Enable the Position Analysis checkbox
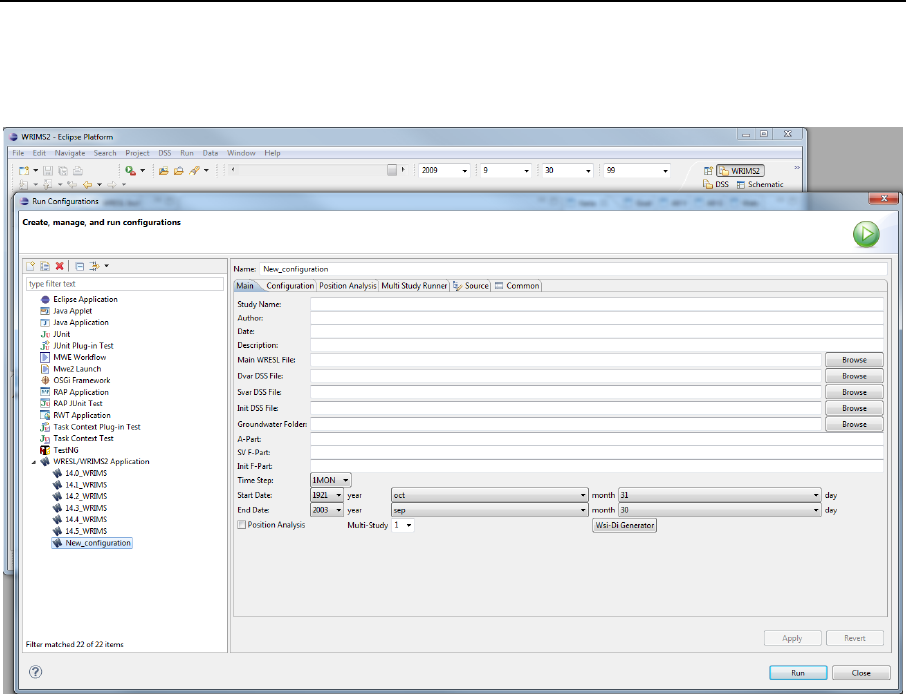This screenshot has height=694, width=906. [x=241, y=524]
